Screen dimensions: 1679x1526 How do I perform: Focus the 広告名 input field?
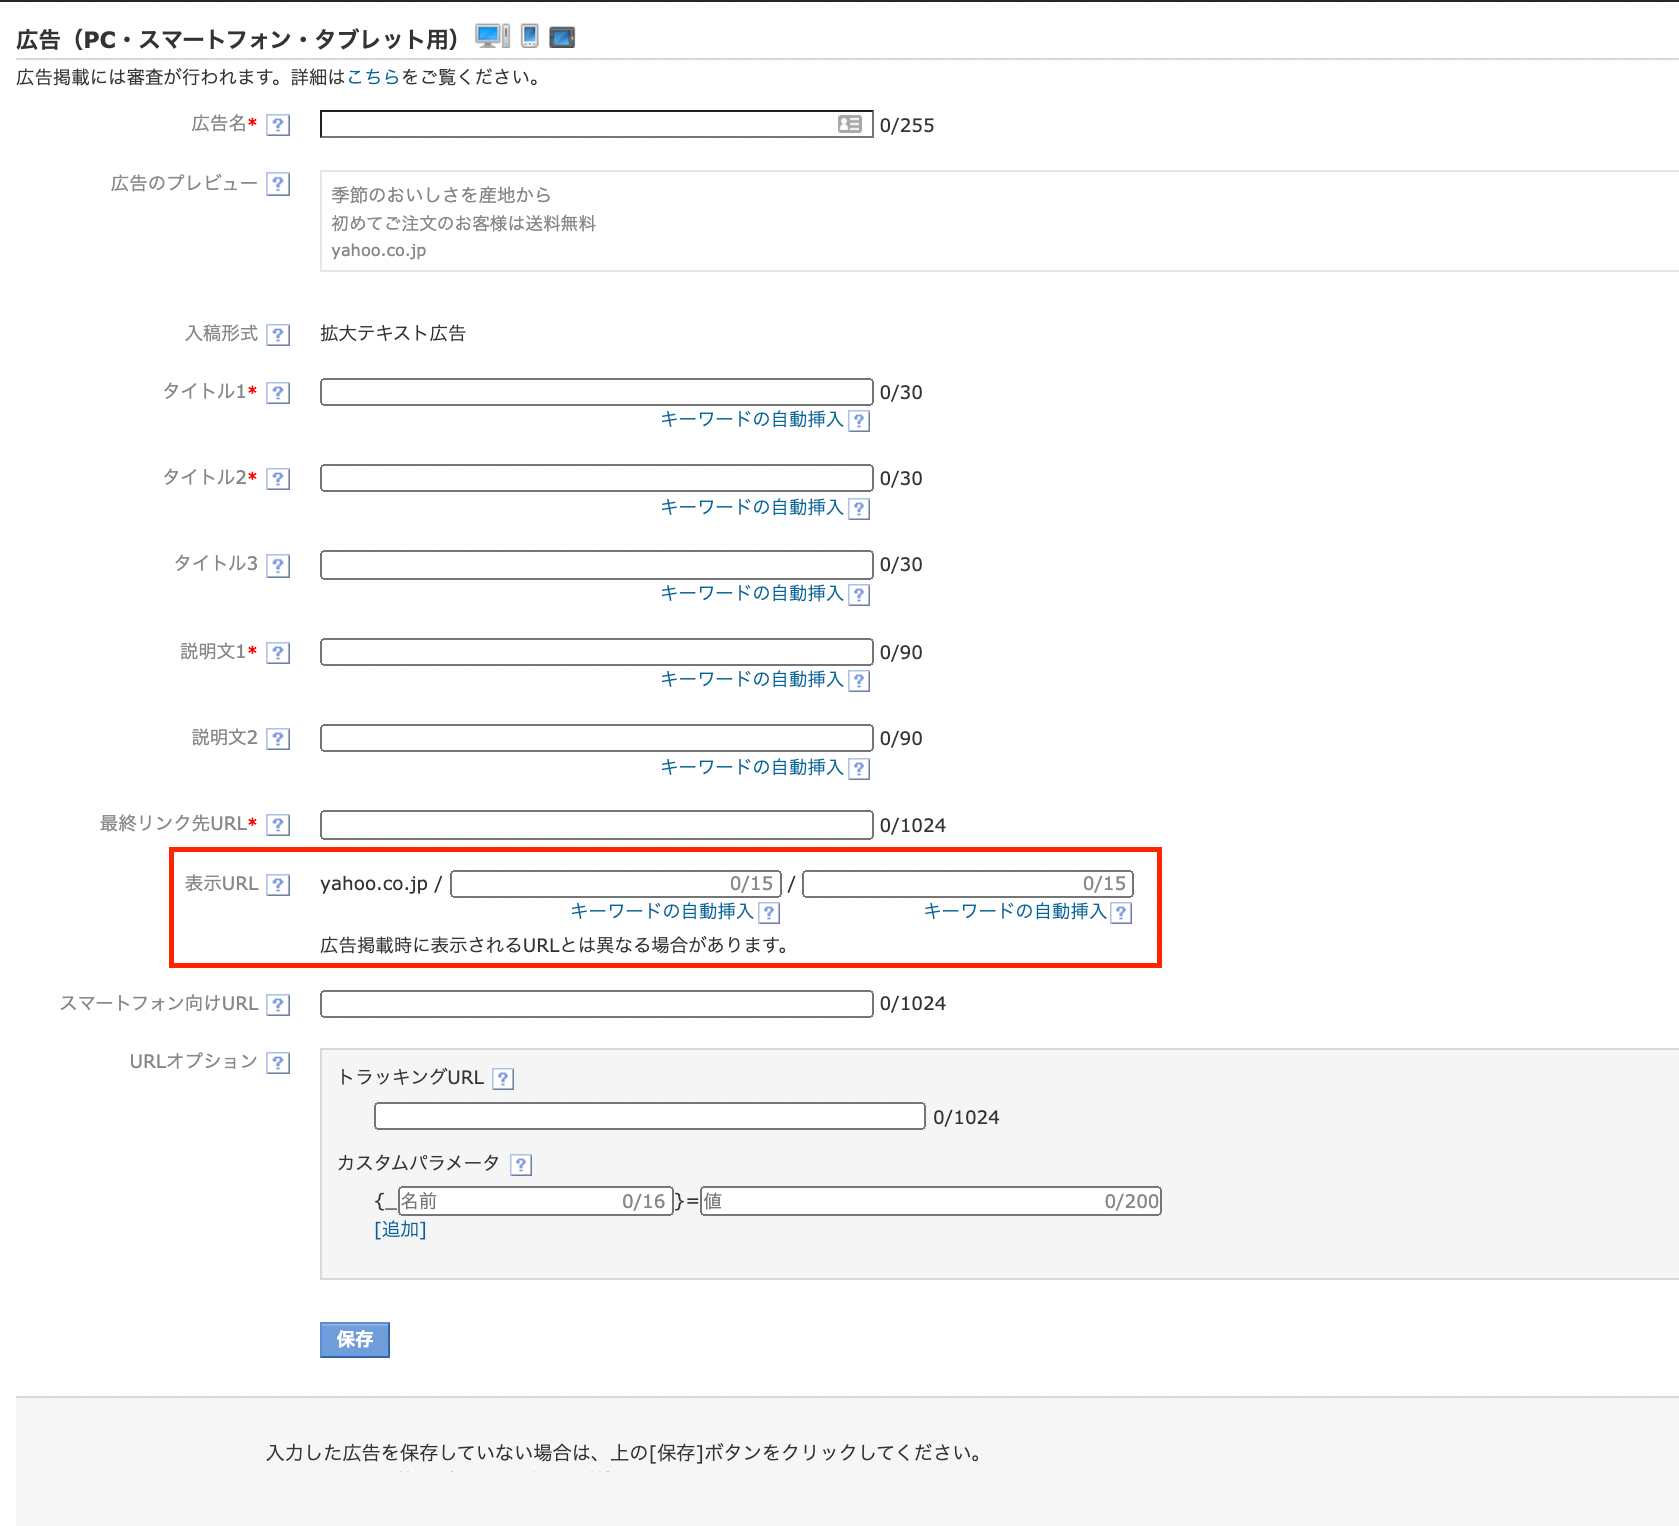(597, 124)
